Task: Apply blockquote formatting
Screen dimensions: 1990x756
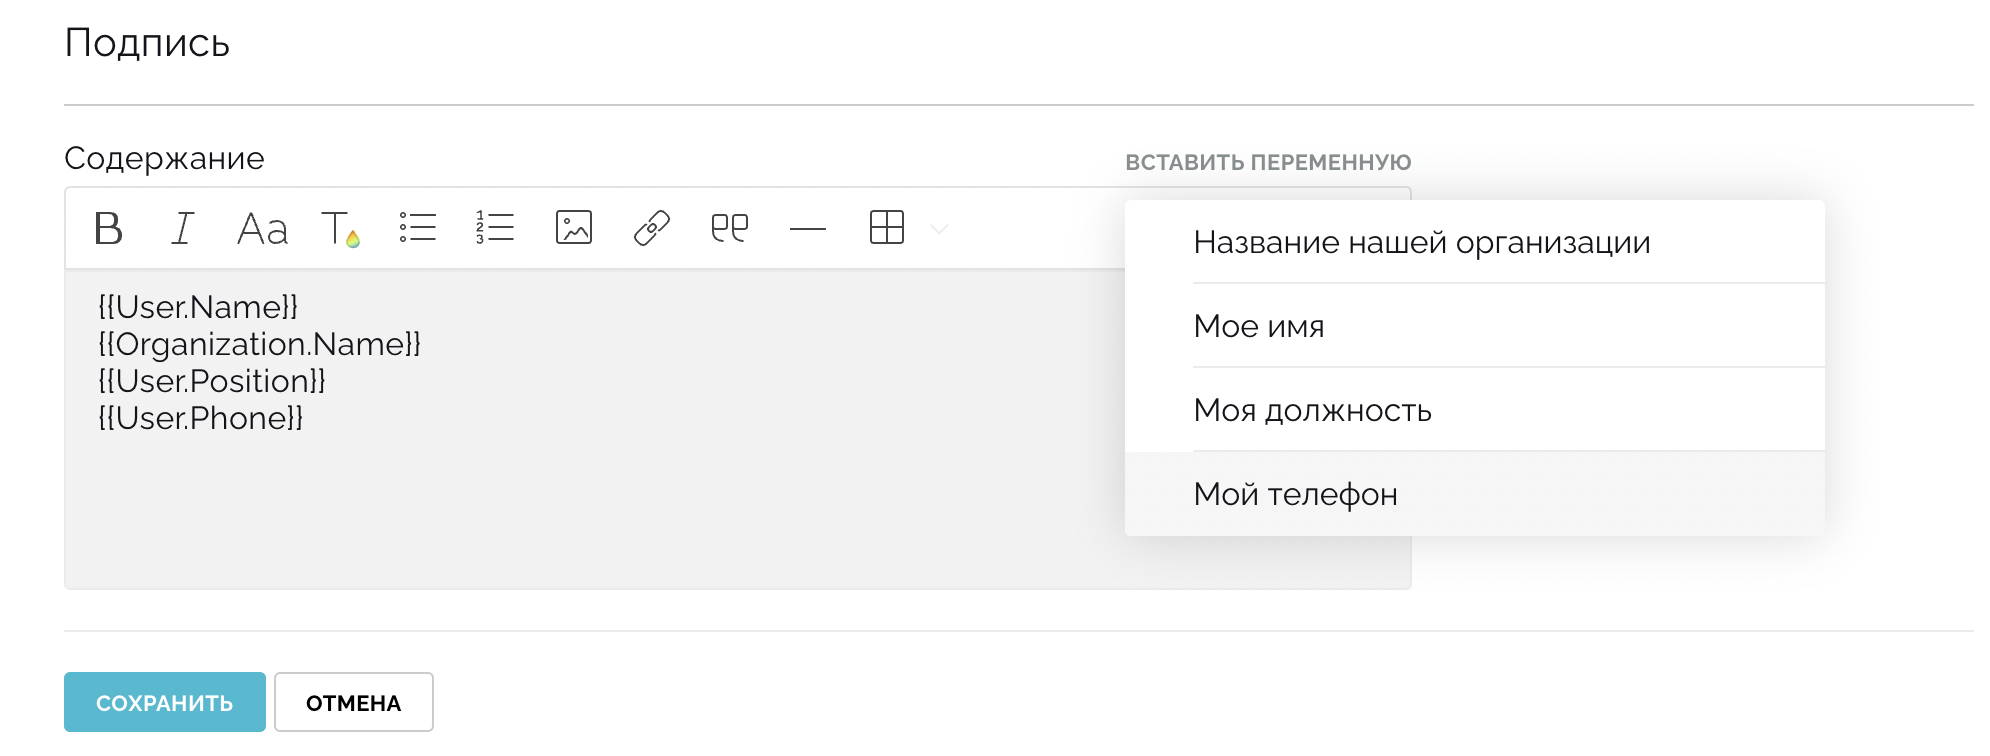Action: pyautogui.click(x=730, y=228)
